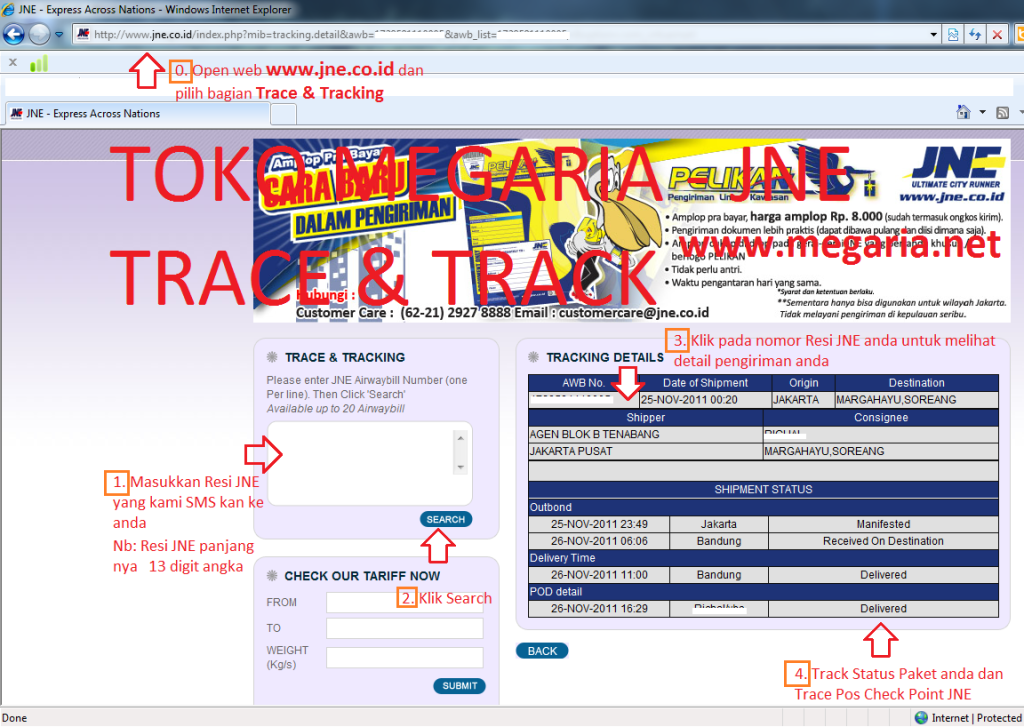Select the URL in the address bar
The image size is (1024, 727).
click(x=331, y=34)
